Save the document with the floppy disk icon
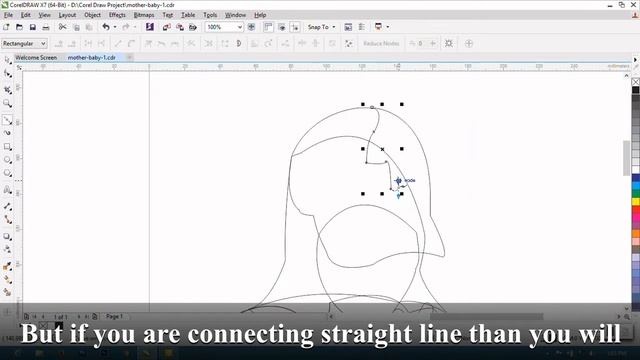 [33, 27]
